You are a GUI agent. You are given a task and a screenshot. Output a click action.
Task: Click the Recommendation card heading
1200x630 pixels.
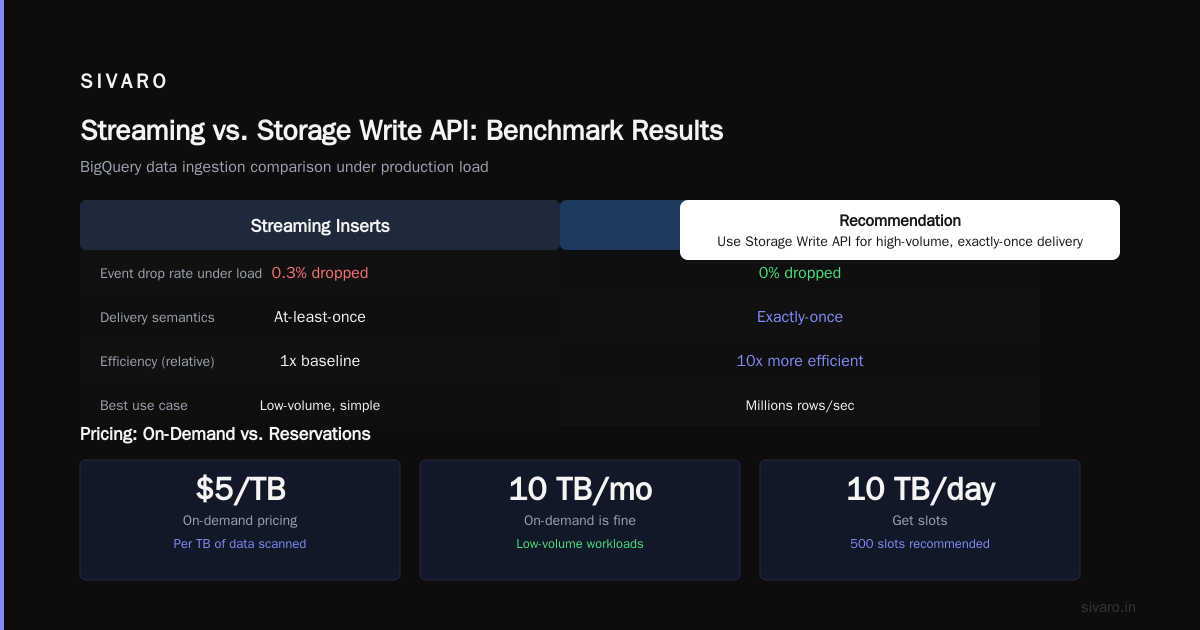point(900,221)
